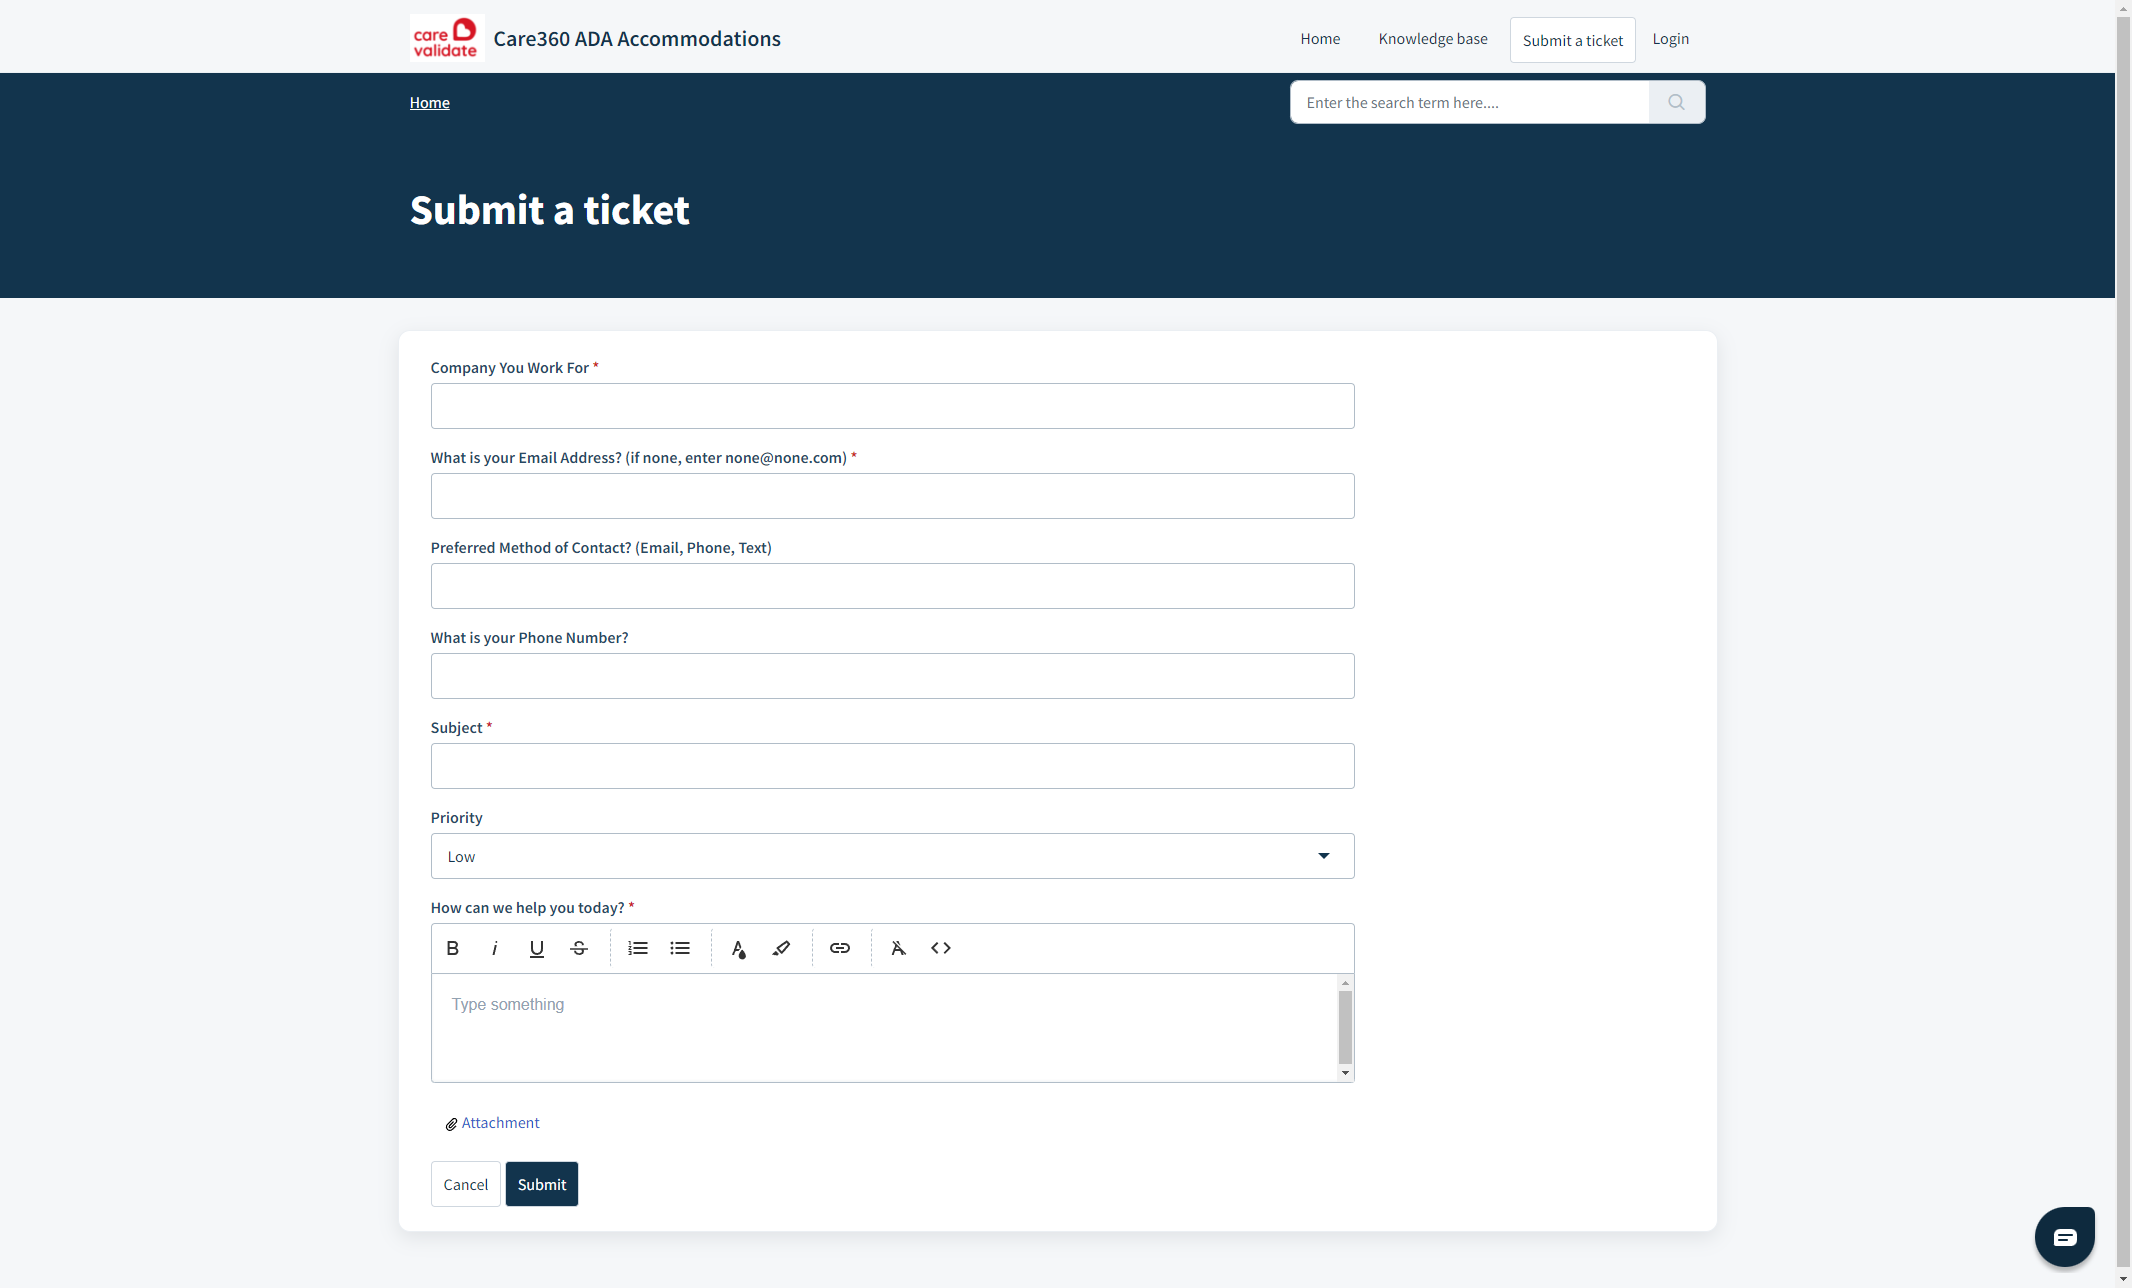Open the text color picker

[x=739, y=948]
